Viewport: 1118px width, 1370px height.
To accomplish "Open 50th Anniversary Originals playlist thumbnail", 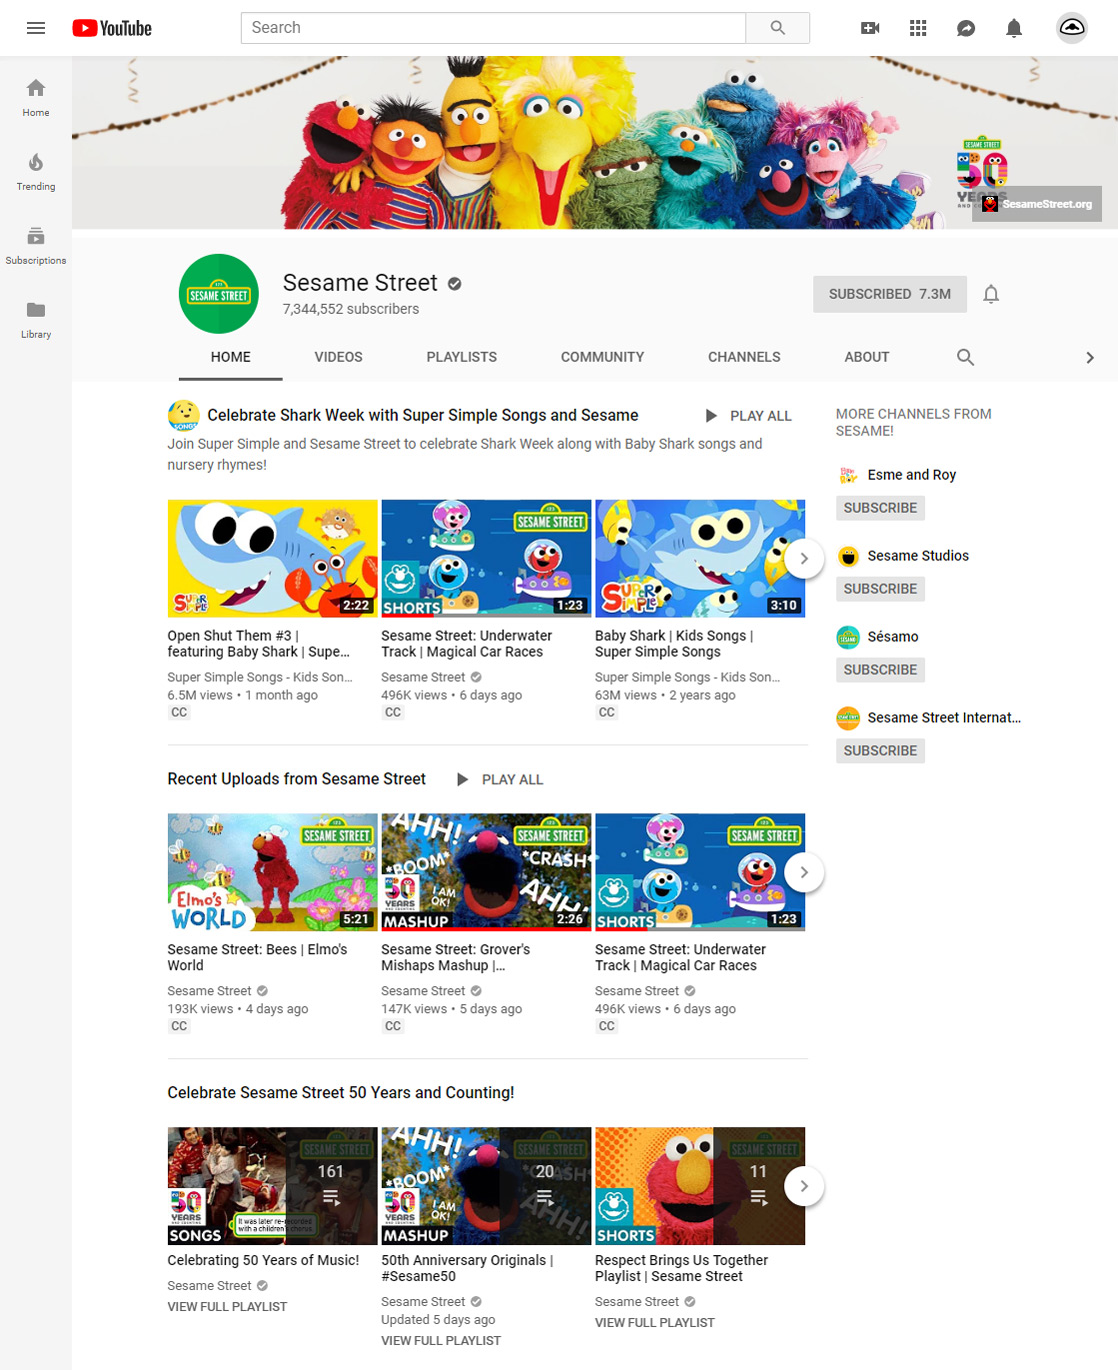I will point(486,1186).
